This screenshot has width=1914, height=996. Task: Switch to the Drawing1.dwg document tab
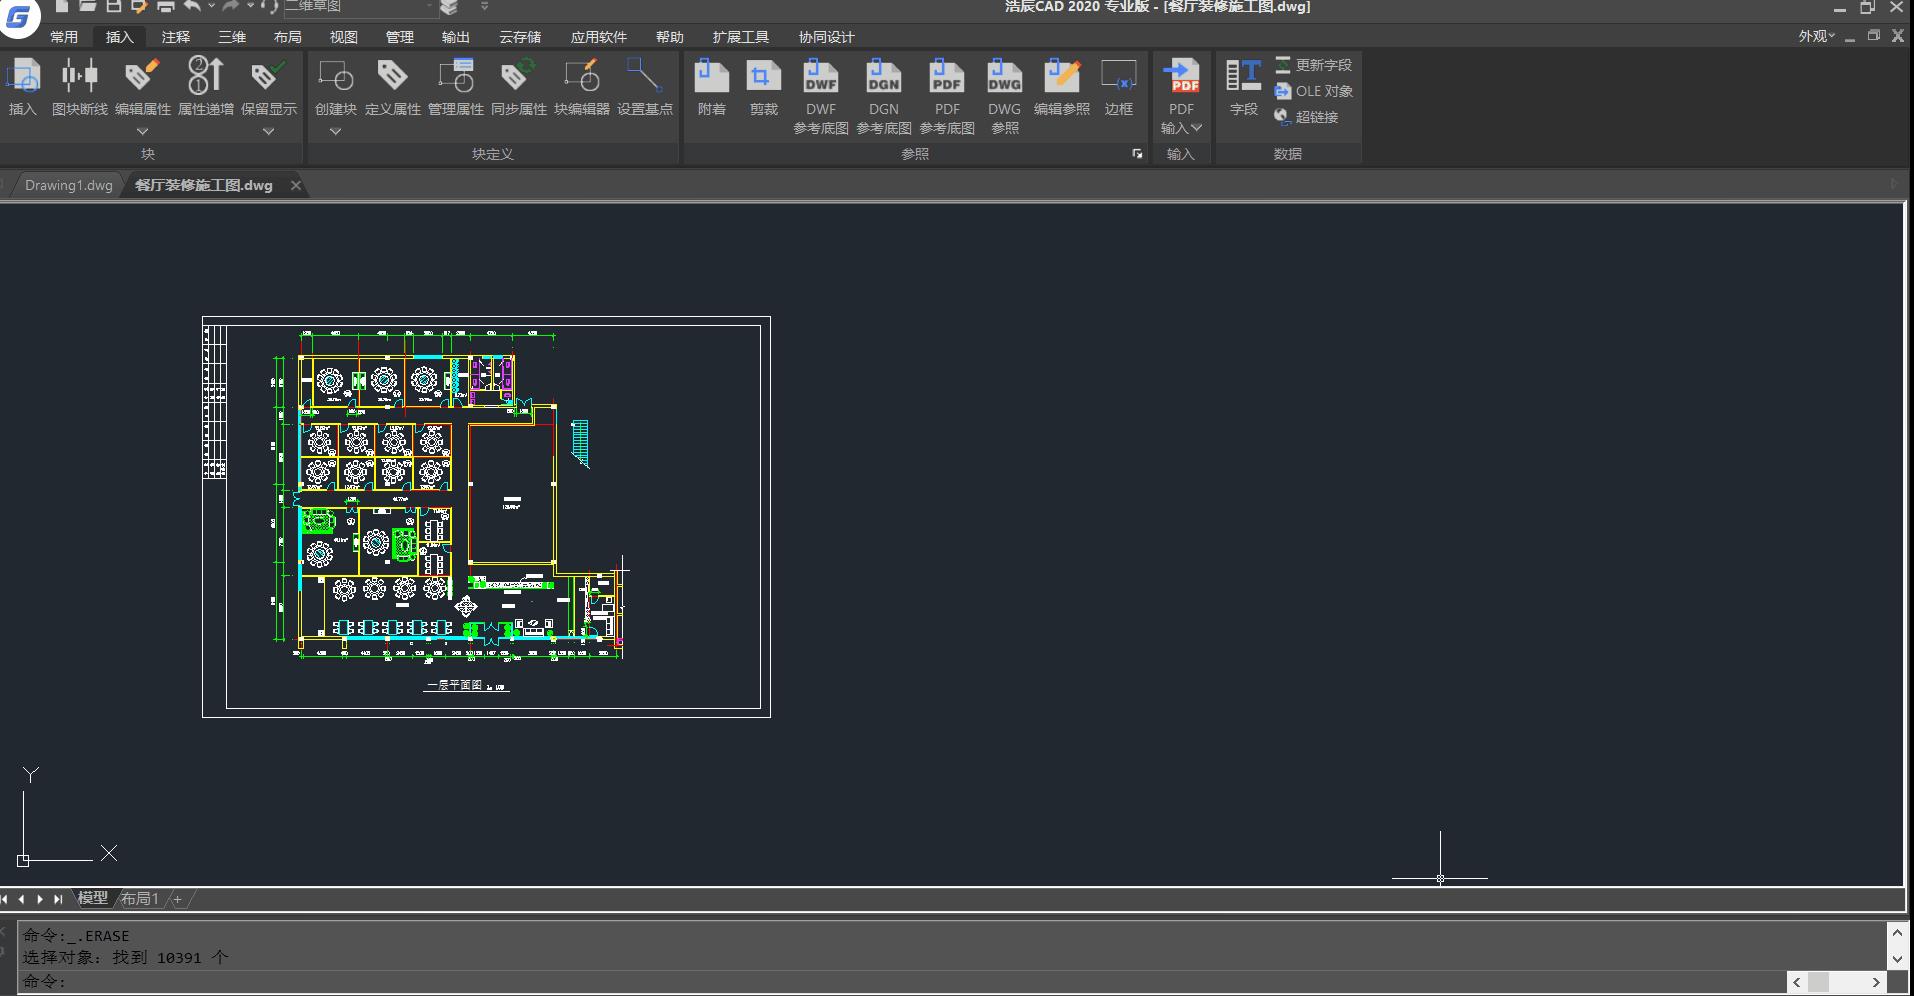(x=68, y=185)
